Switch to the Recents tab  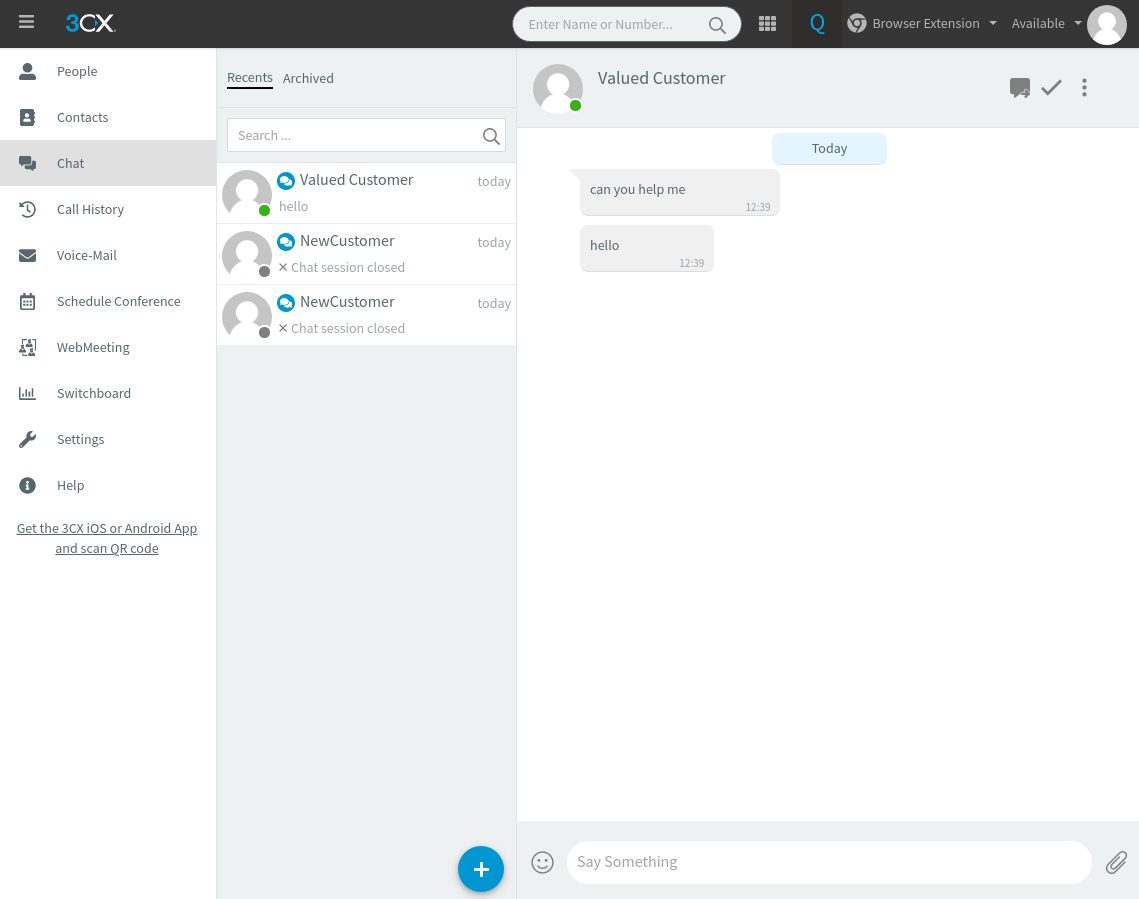pyautogui.click(x=250, y=78)
